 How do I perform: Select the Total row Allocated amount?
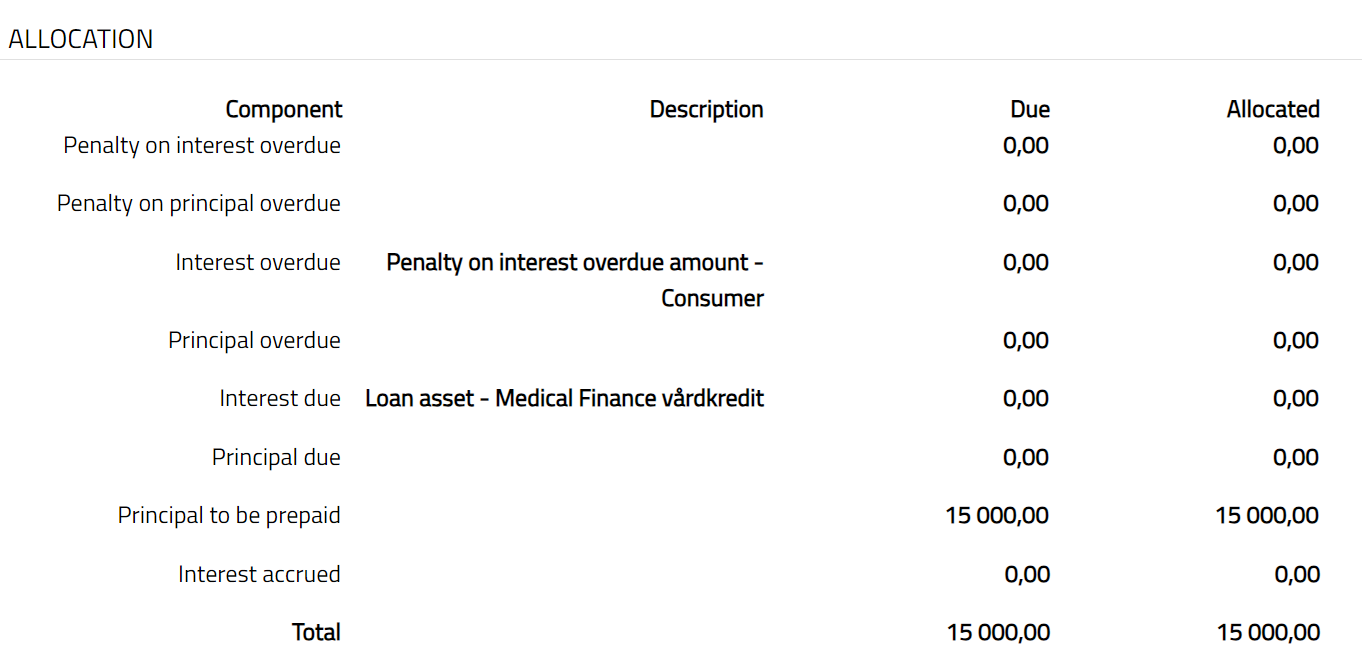[x=1268, y=632]
